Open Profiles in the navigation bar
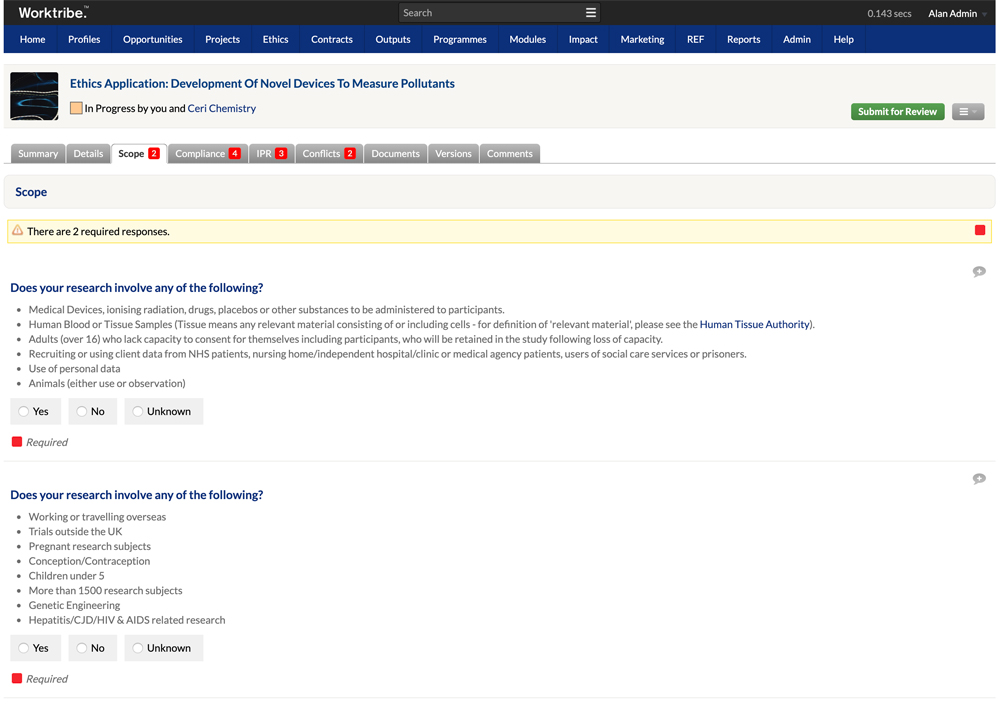Viewport: 1000px width, 707px height. [x=84, y=40]
